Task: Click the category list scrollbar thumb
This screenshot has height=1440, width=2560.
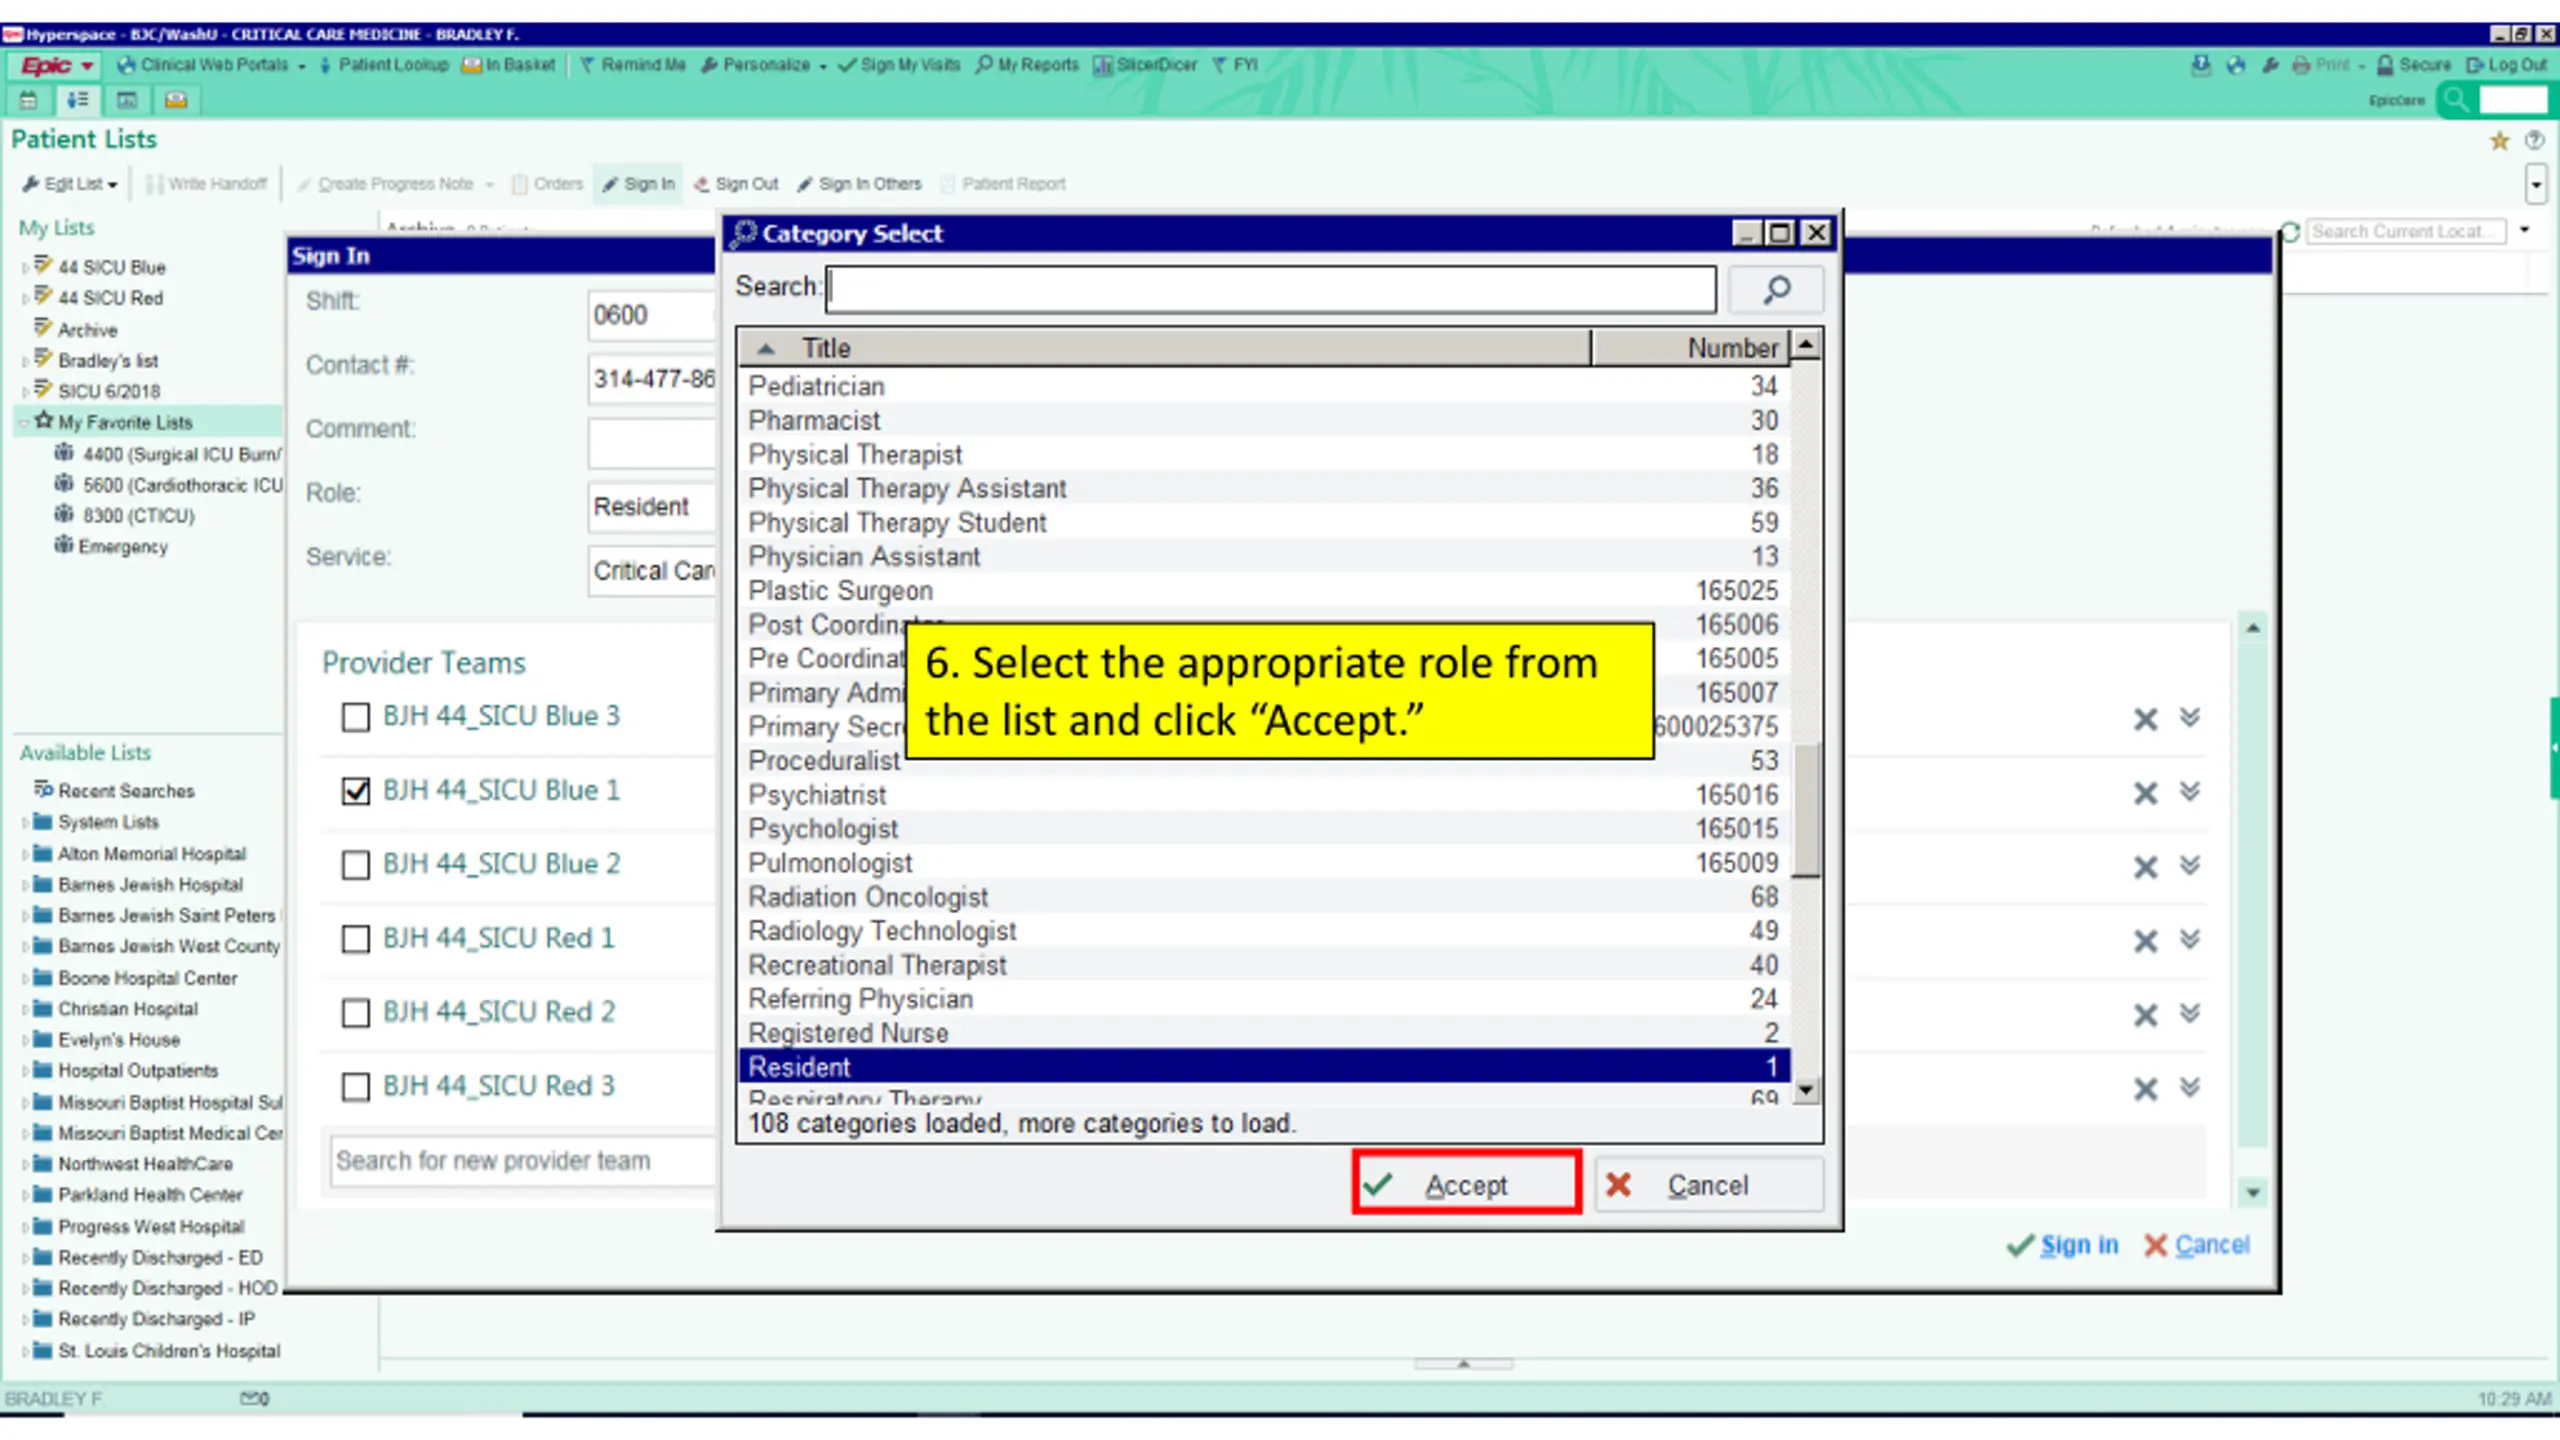Action: pyautogui.click(x=1806, y=810)
